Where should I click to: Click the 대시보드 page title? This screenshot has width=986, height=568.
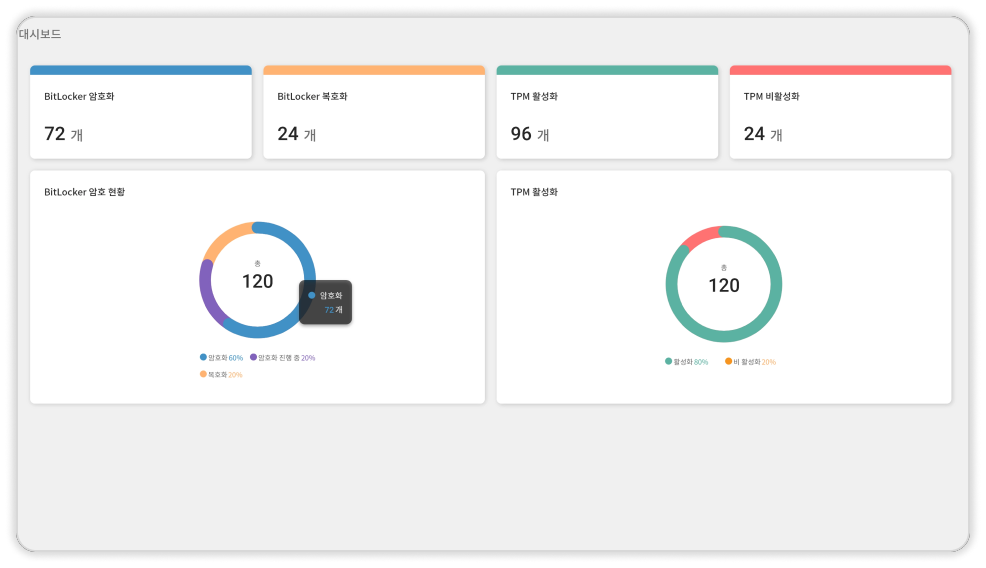coord(40,34)
